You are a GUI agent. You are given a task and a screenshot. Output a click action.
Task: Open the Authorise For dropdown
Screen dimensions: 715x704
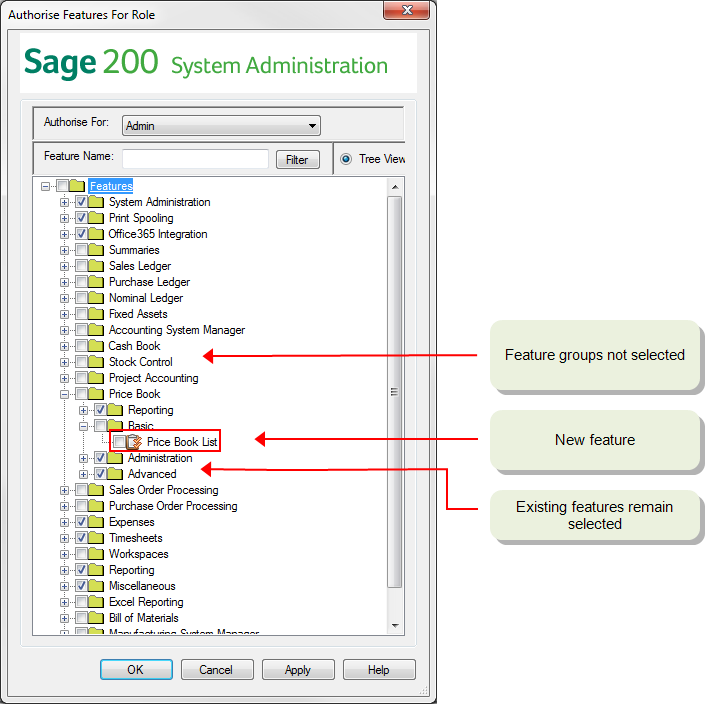point(221,125)
